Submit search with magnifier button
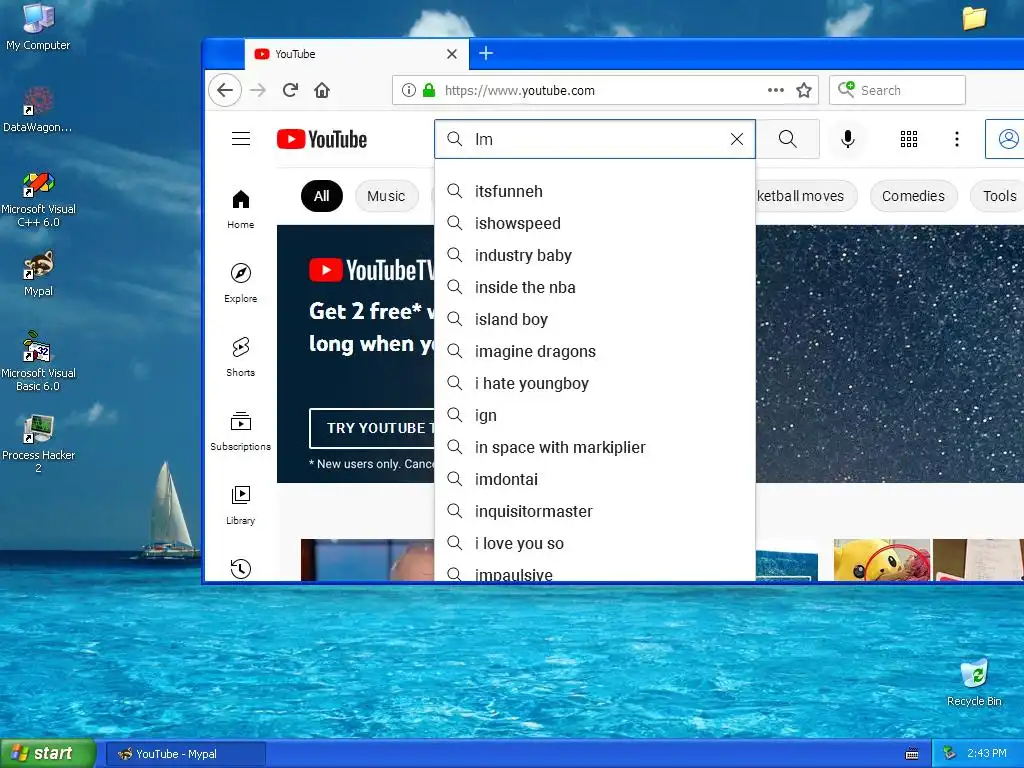1024x768 pixels. [788, 139]
